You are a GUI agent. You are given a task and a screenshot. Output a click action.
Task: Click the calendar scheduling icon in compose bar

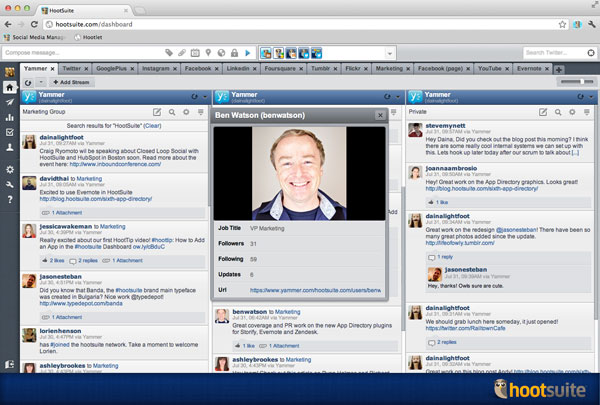pos(195,53)
